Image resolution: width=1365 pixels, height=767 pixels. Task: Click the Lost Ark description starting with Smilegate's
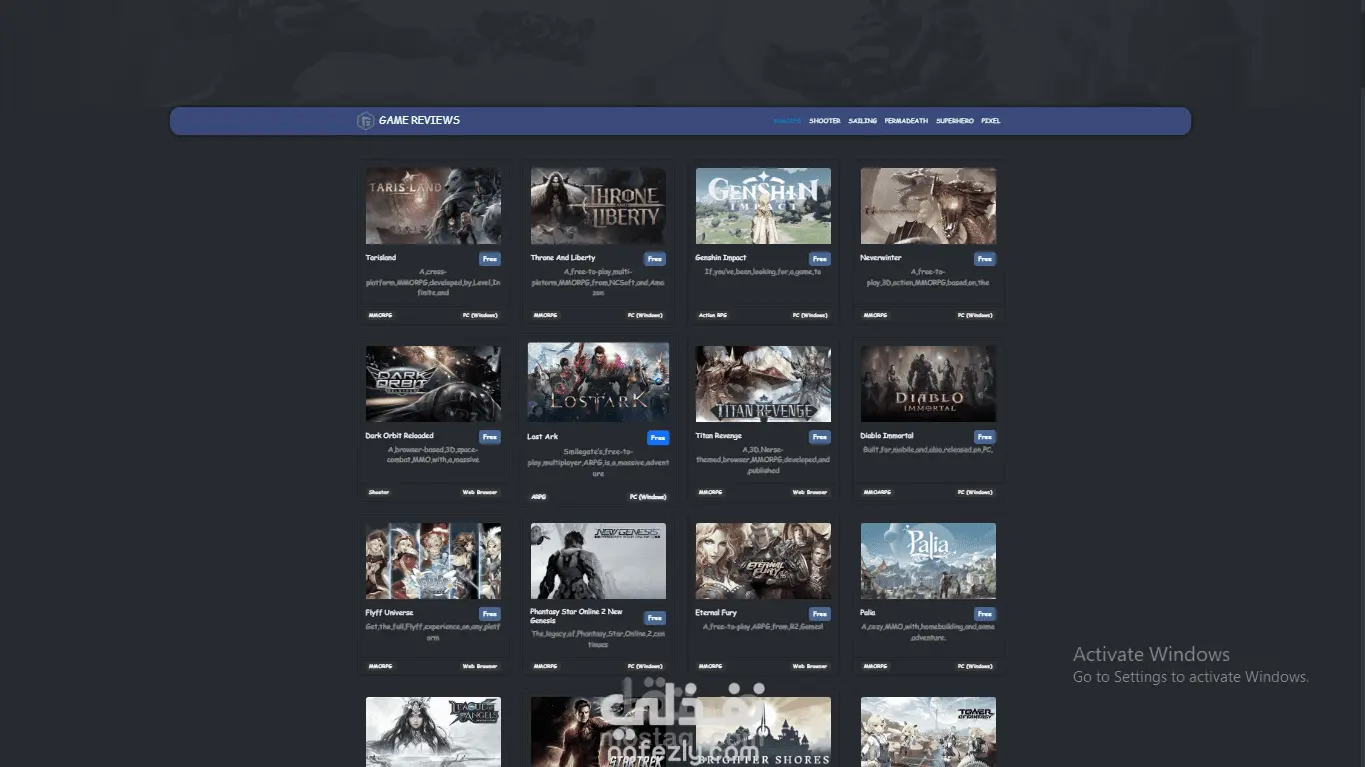click(x=598, y=463)
